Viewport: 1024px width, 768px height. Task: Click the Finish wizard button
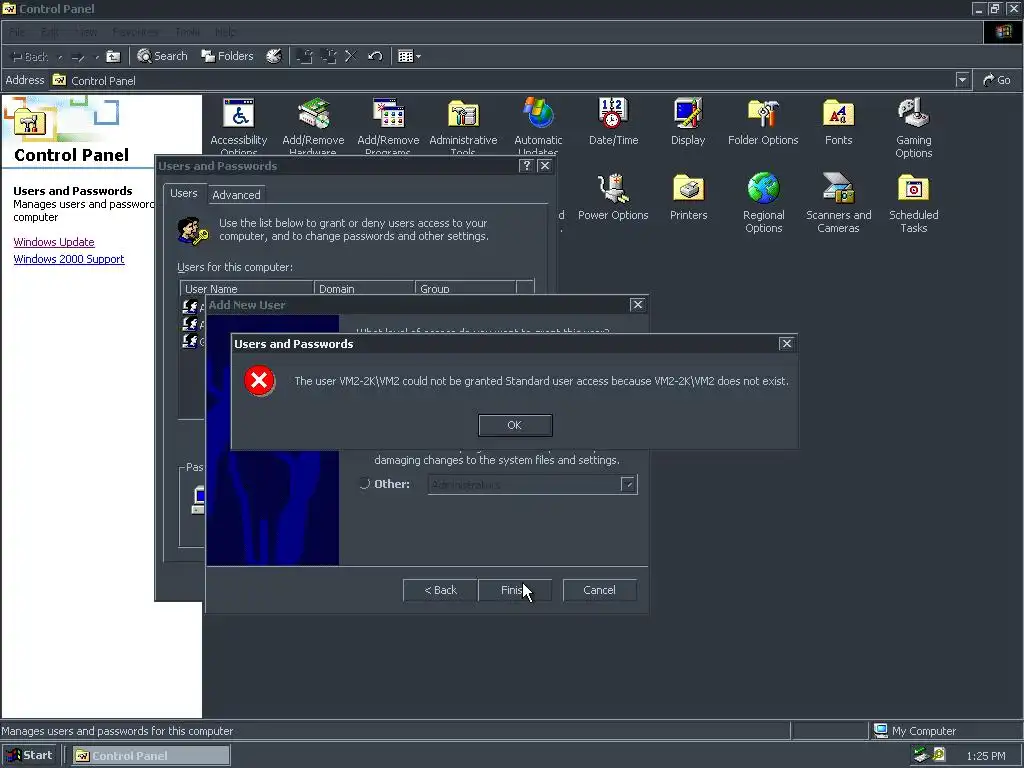(x=515, y=590)
